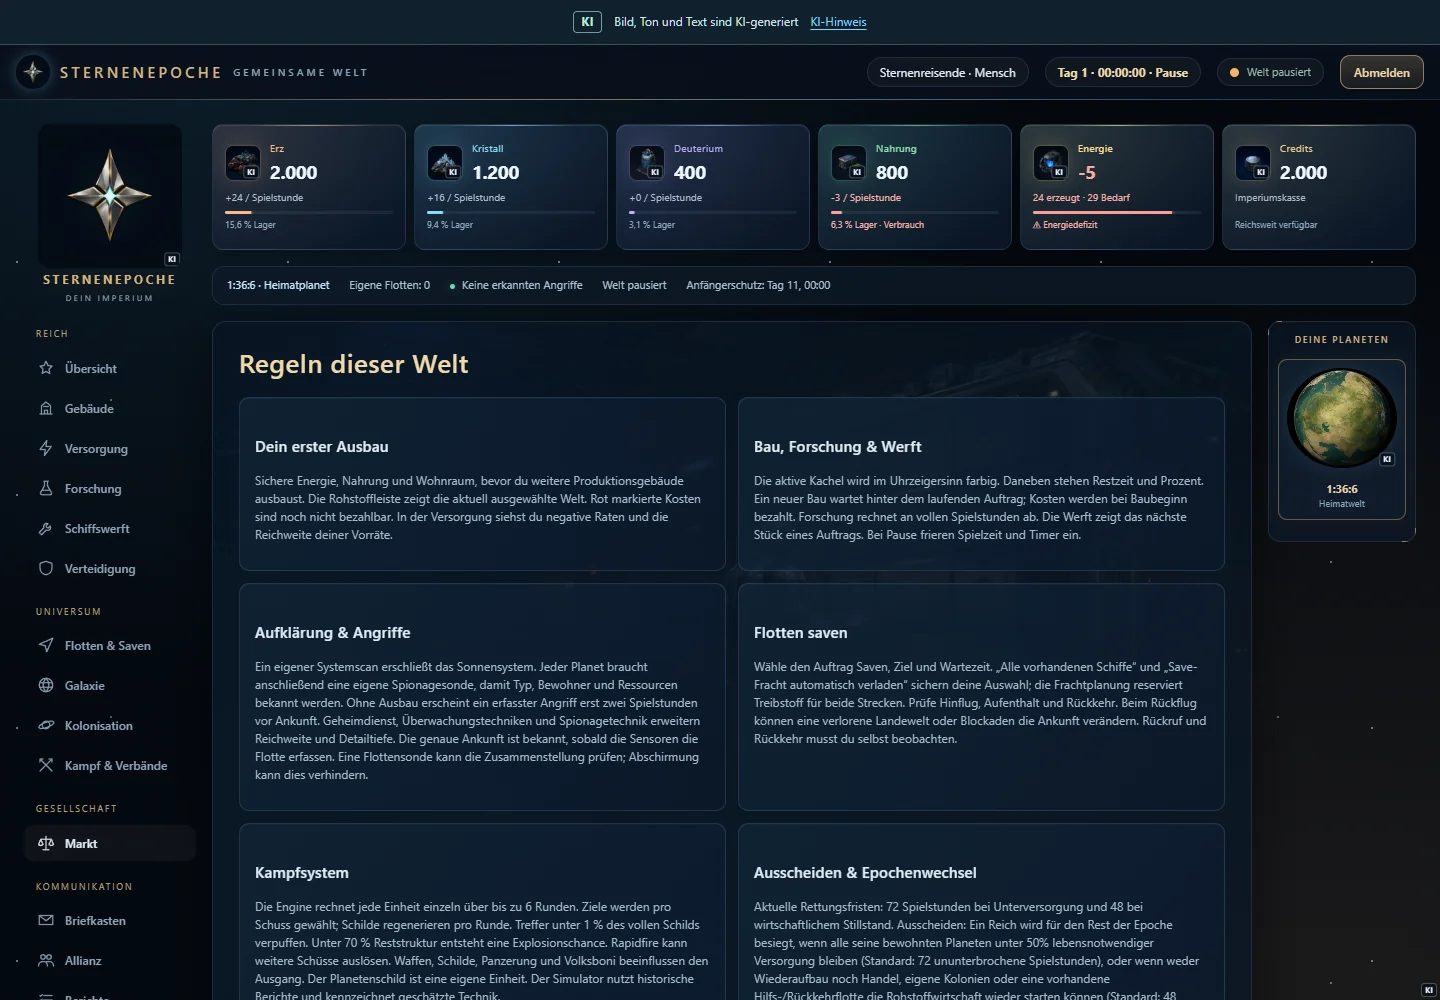Click the Kampf & Verbände crossed swords icon
The width and height of the screenshot is (1440, 1000).
46,765
